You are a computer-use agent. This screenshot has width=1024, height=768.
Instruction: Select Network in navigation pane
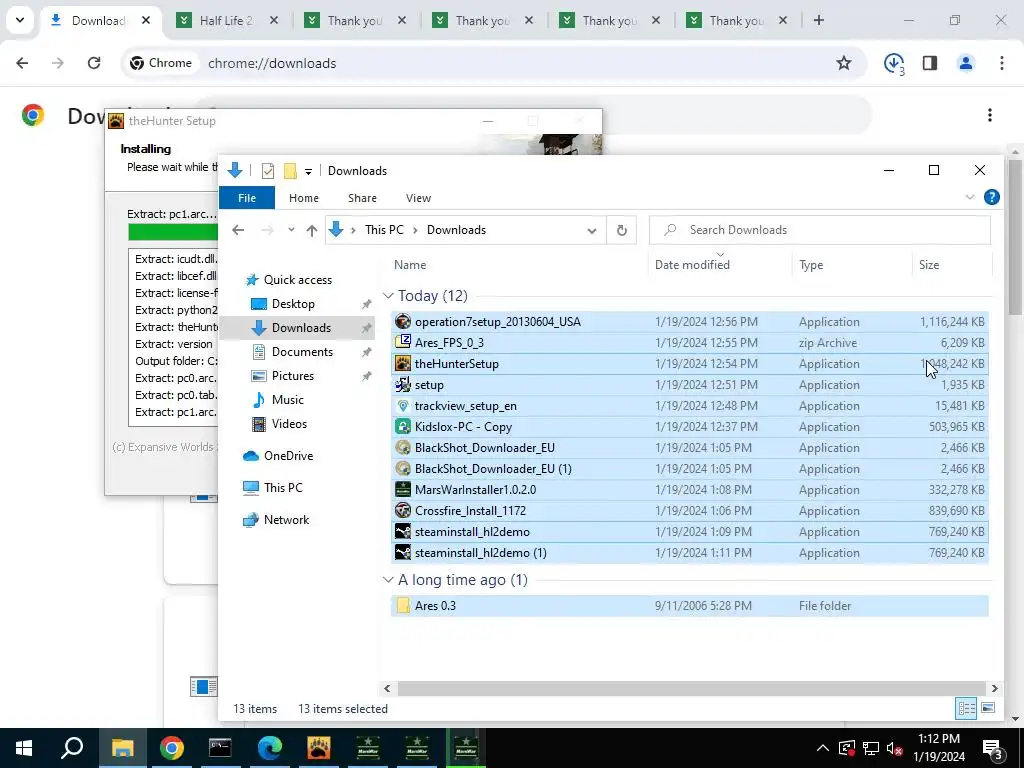click(x=286, y=520)
